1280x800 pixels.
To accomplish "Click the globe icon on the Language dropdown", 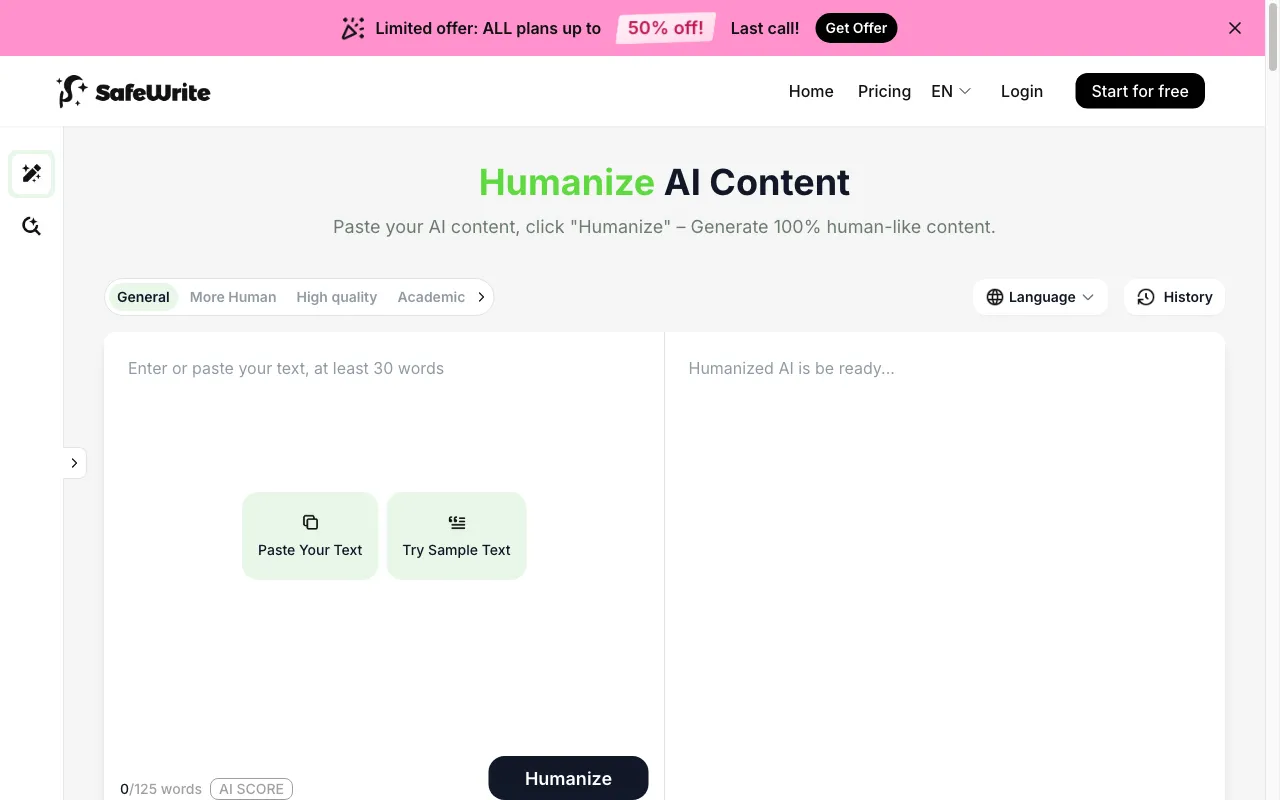I will click(x=995, y=297).
